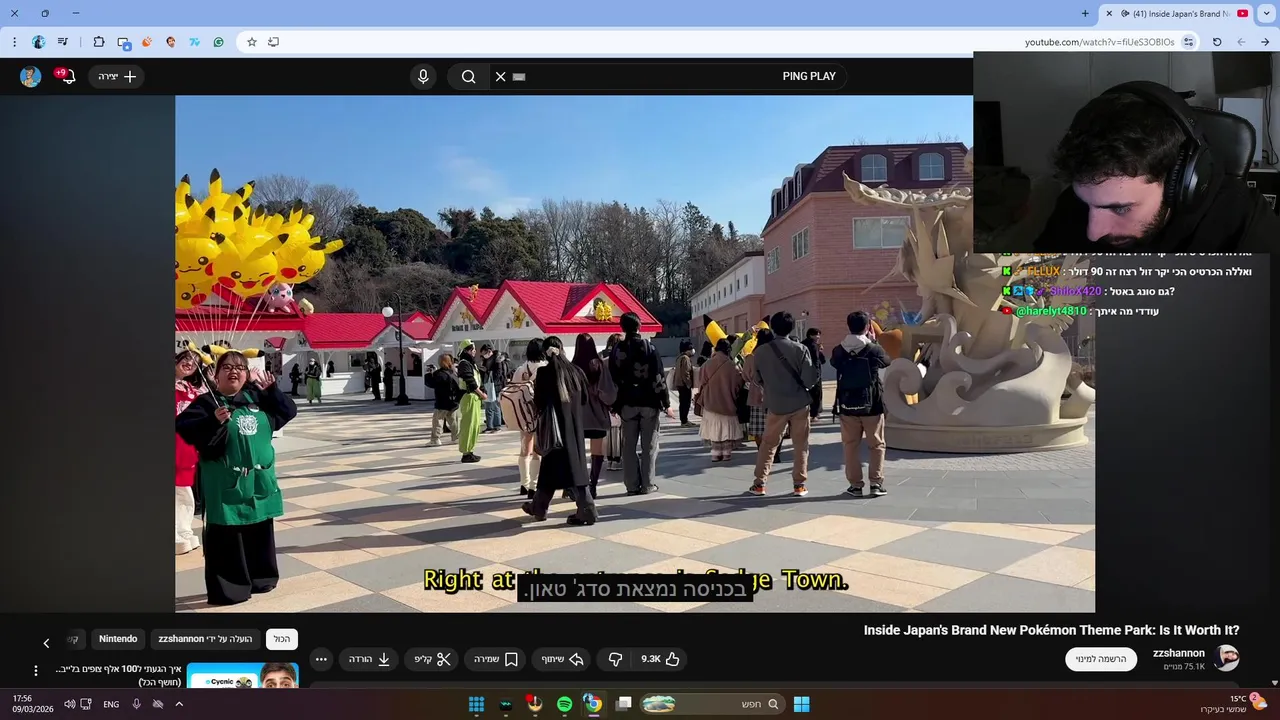Open zzshannon channel avatar
Viewport: 1280px width, 720px height.
click(x=1226, y=658)
